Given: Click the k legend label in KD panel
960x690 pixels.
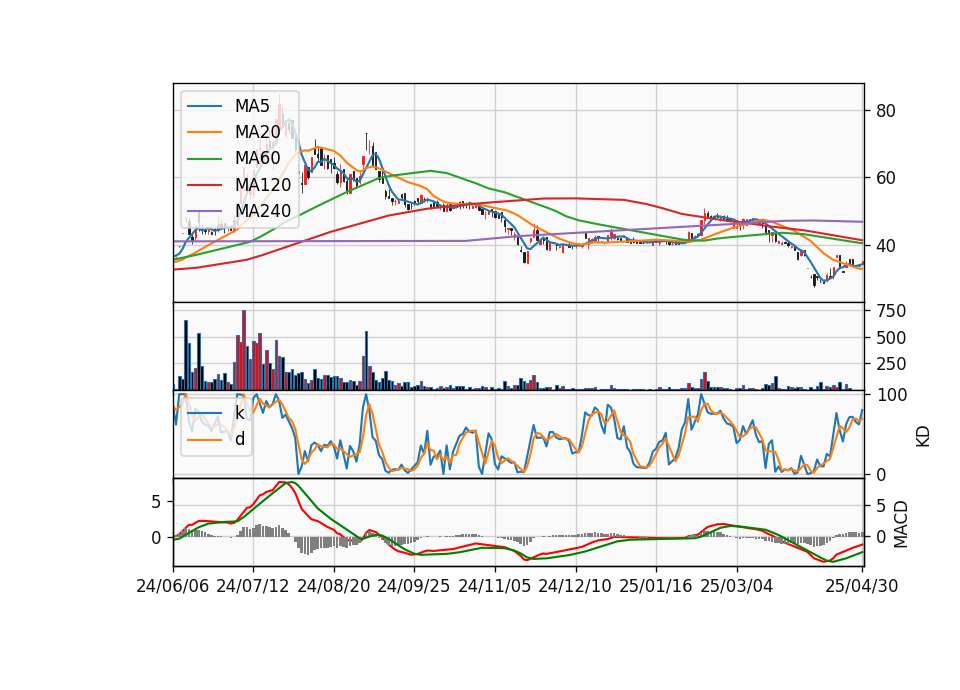Looking at the screenshot, I should pos(239,413).
